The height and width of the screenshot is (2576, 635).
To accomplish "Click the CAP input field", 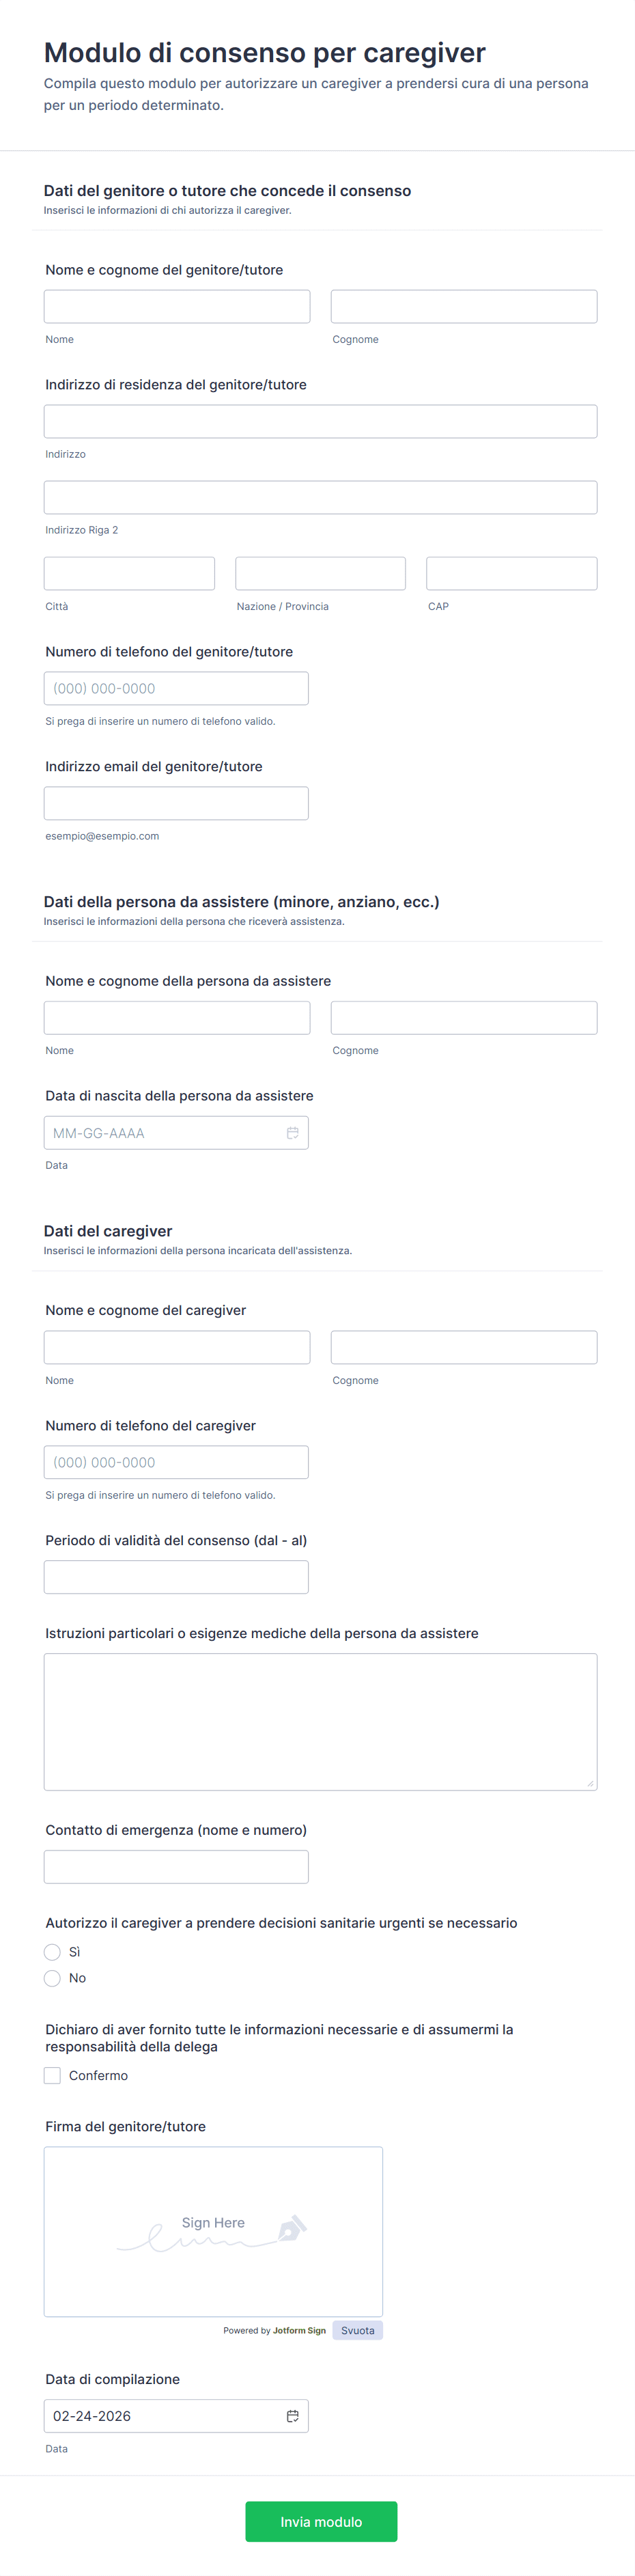I will coord(511,573).
